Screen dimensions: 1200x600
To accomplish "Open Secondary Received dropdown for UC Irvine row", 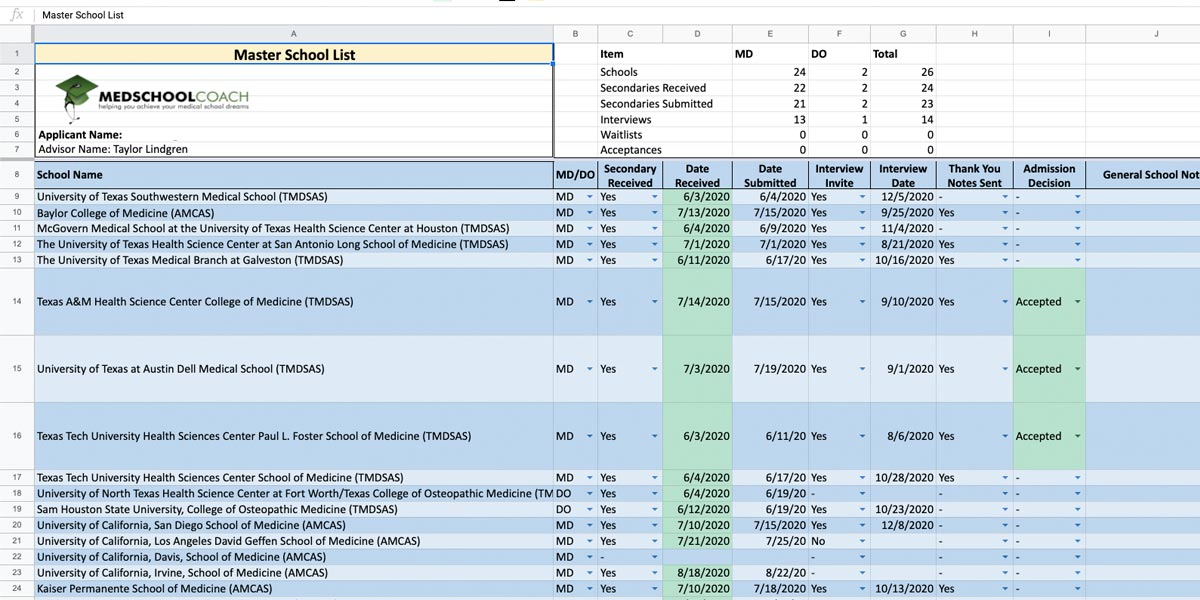I will [655, 574].
